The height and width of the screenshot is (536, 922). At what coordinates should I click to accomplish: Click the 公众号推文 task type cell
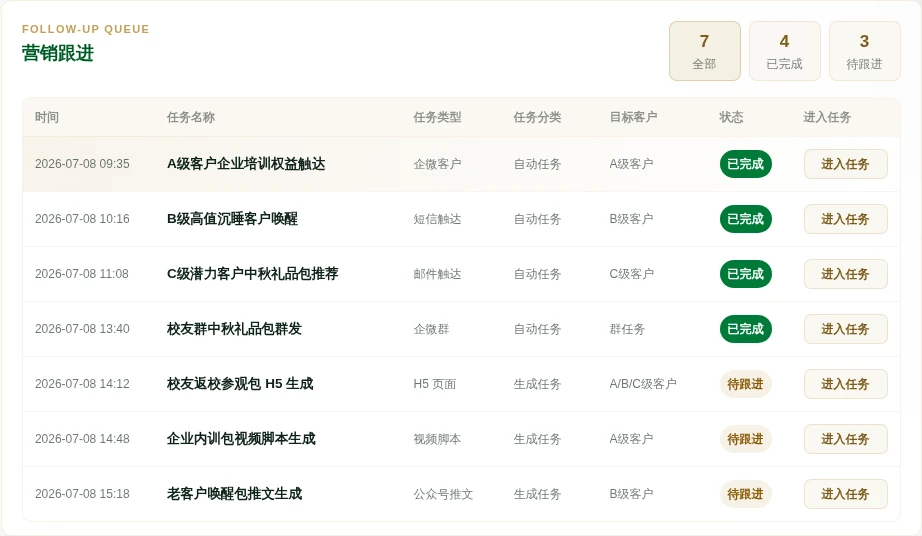(x=443, y=494)
